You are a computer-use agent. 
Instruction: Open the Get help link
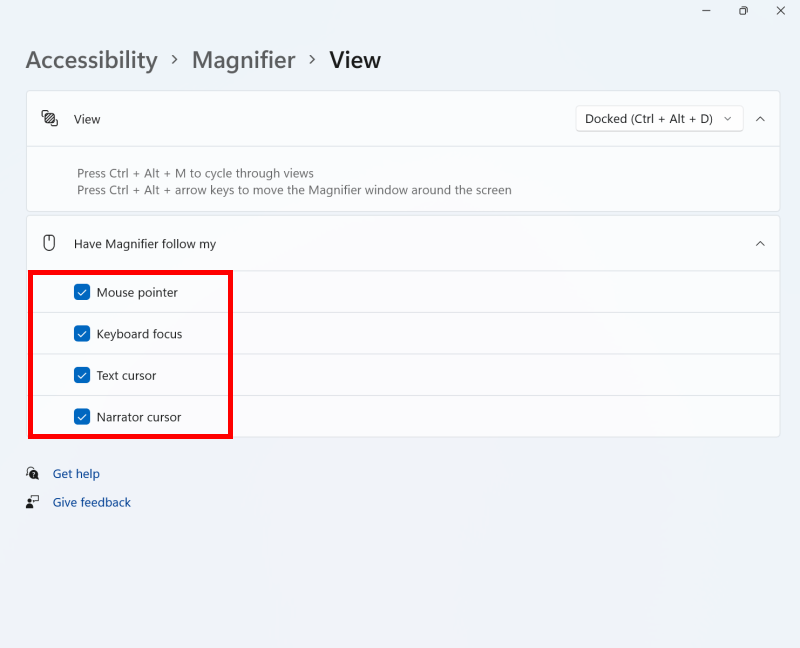[76, 473]
